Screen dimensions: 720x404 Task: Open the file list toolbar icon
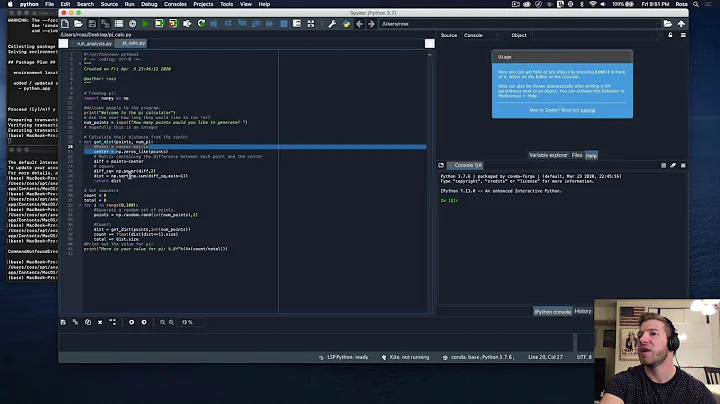pyautogui.click(x=118, y=24)
